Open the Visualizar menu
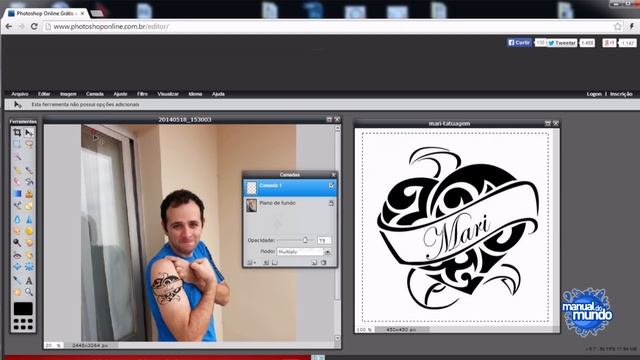Viewport: 640px width, 360px height. click(168, 94)
